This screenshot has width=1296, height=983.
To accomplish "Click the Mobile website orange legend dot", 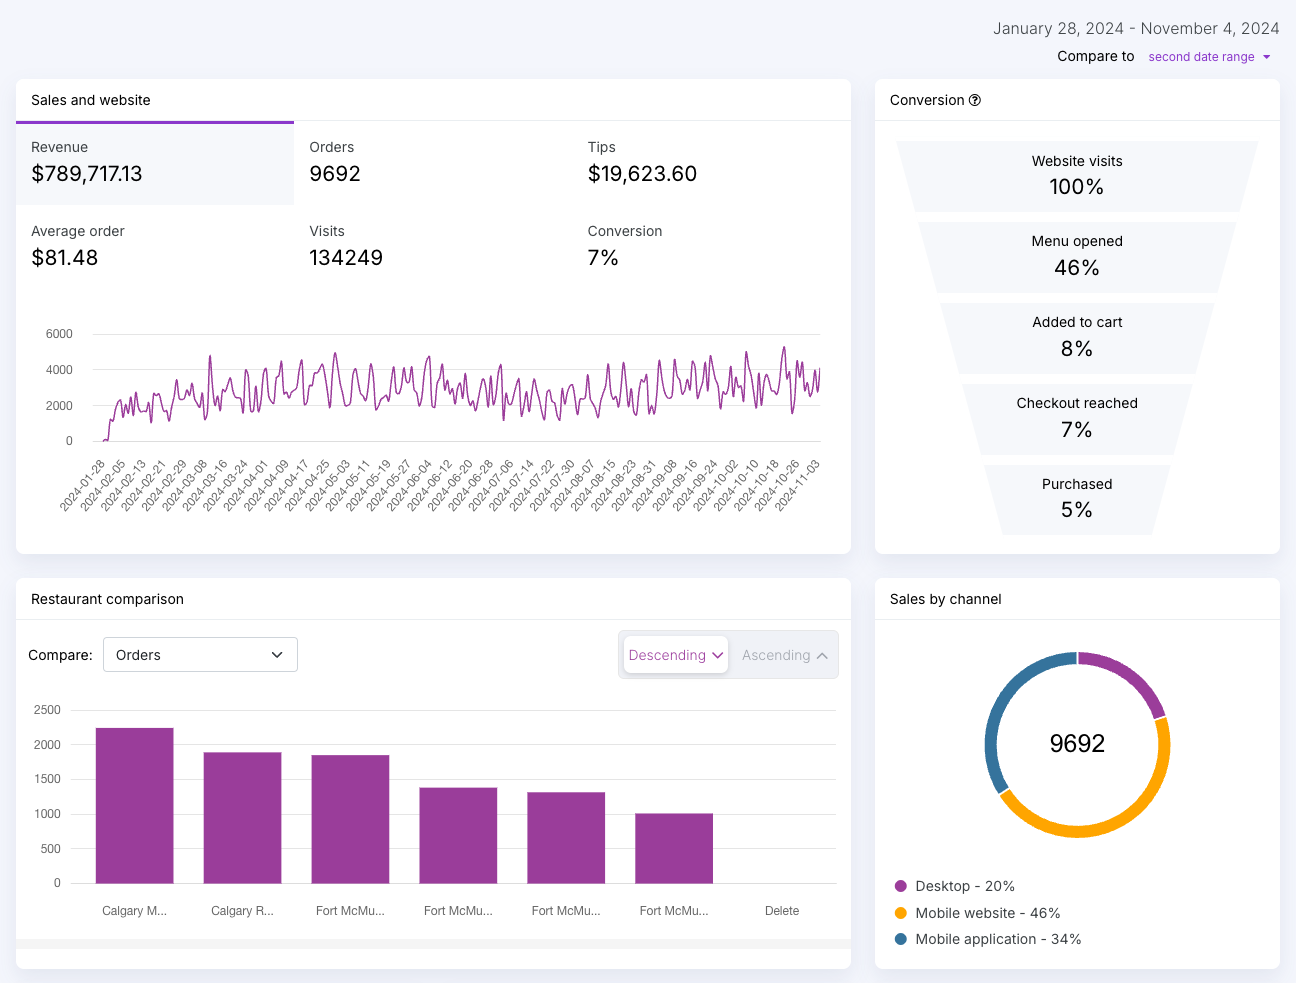I will [901, 913].
